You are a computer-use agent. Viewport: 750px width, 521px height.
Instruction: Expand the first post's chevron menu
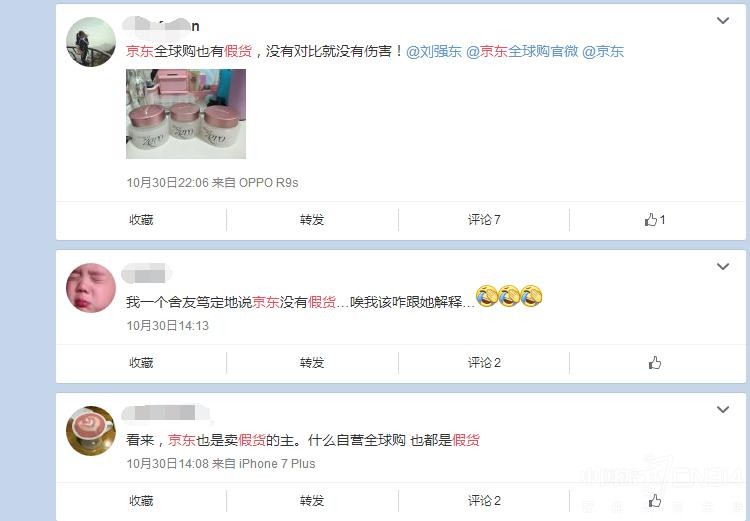pos(723,20)
